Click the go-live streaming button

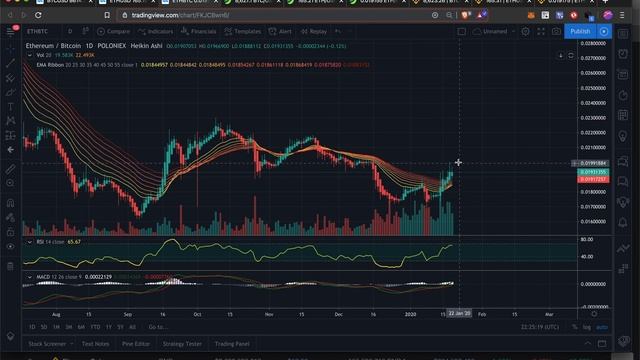(x=604, y=31)
